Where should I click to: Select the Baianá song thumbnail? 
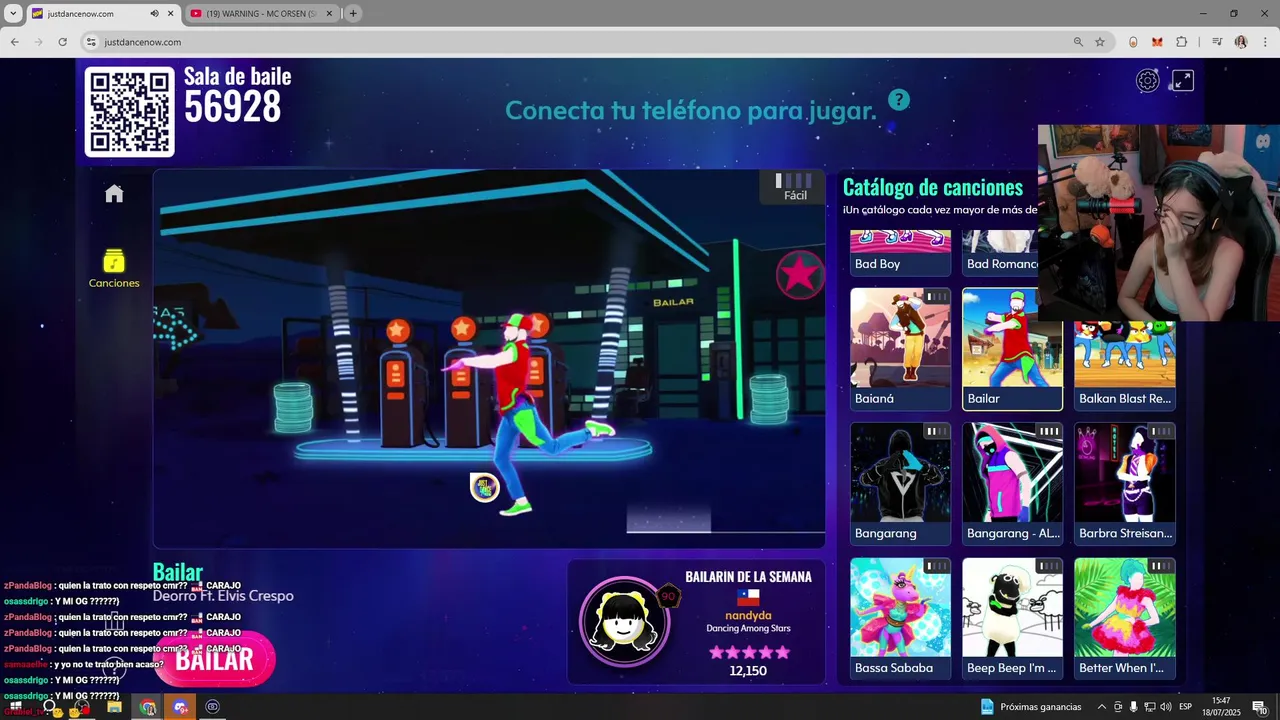point(900,338)
